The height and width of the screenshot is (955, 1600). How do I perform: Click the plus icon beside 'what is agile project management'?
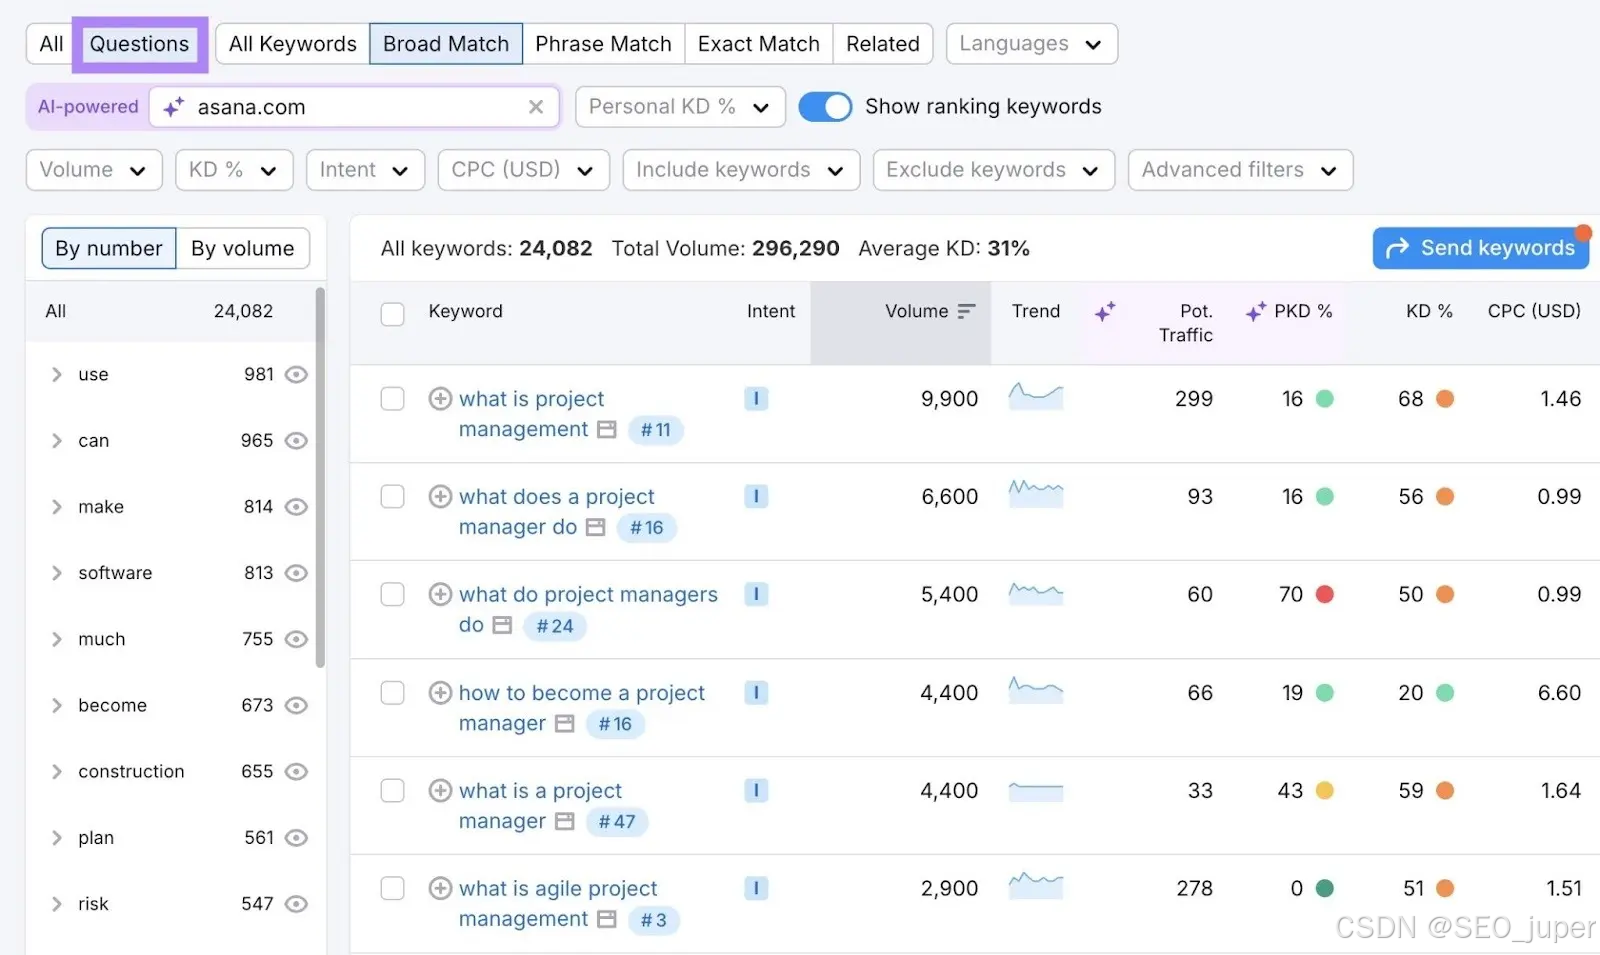click(x=440, y=888)
